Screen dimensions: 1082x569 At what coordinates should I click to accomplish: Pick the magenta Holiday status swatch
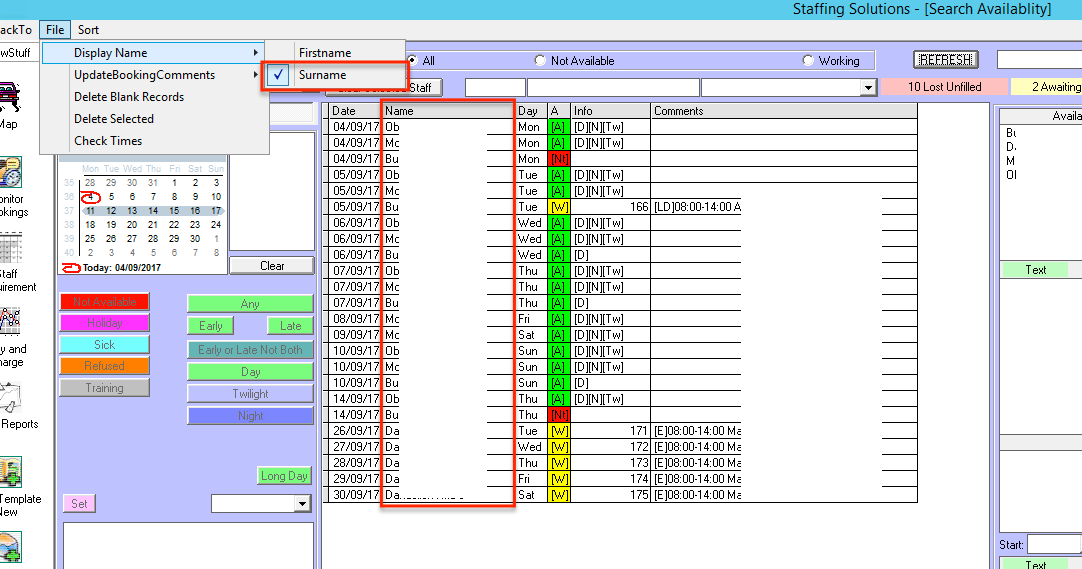click(104, 323)
